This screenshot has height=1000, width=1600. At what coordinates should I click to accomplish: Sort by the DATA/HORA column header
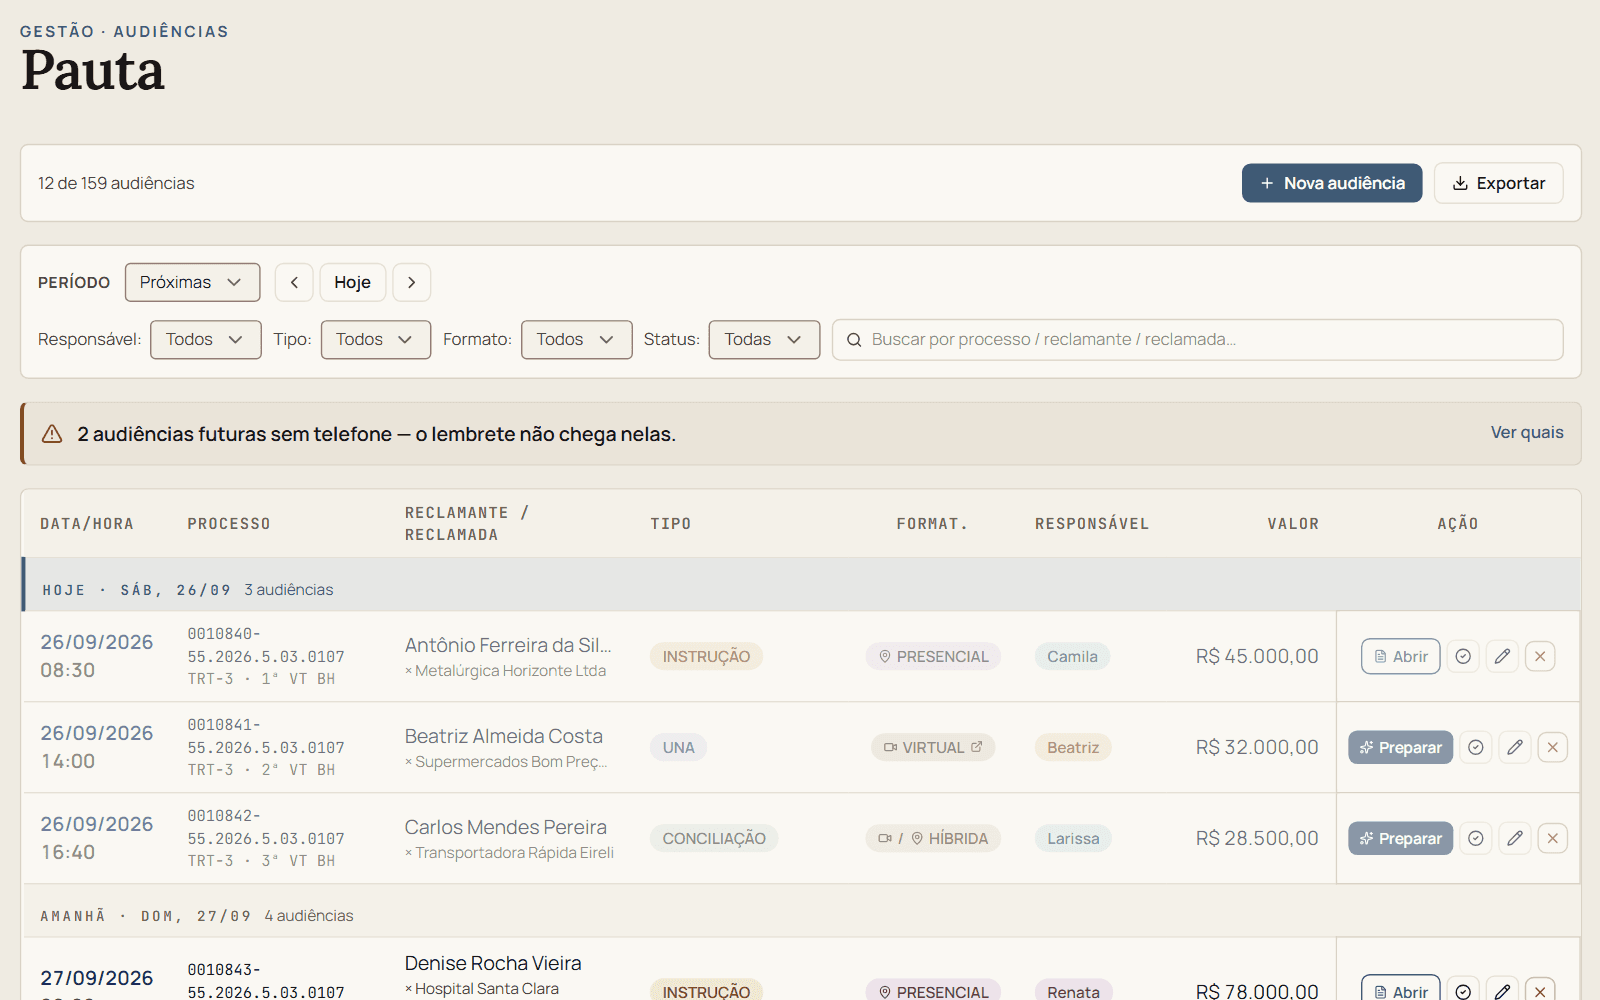click(87, 524)
